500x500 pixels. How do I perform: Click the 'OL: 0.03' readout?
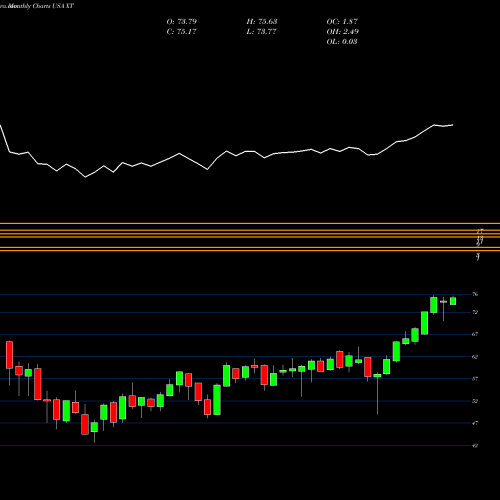(342, 42)
